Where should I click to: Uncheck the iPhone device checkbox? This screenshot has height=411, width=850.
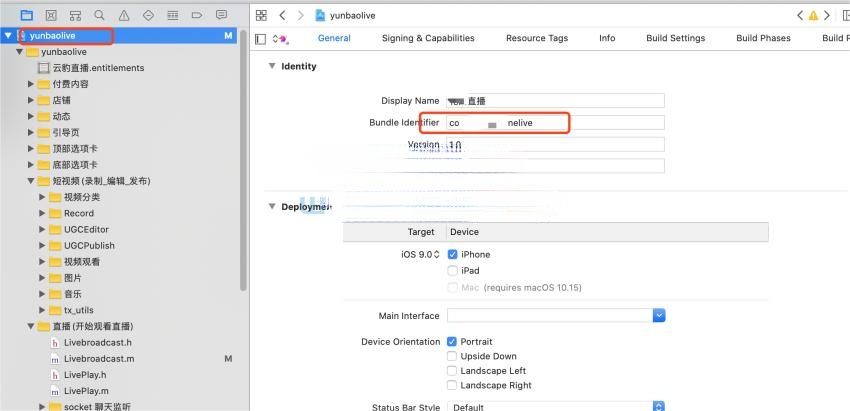tap(453, 254)
